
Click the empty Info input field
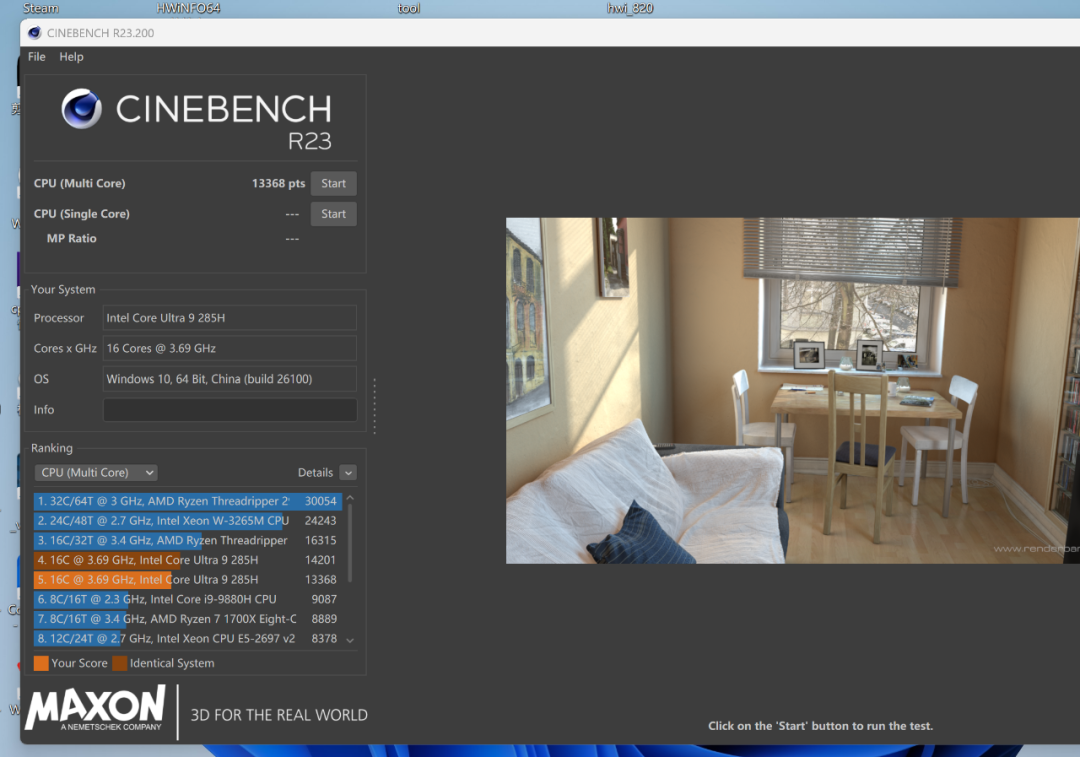[229, 409]
